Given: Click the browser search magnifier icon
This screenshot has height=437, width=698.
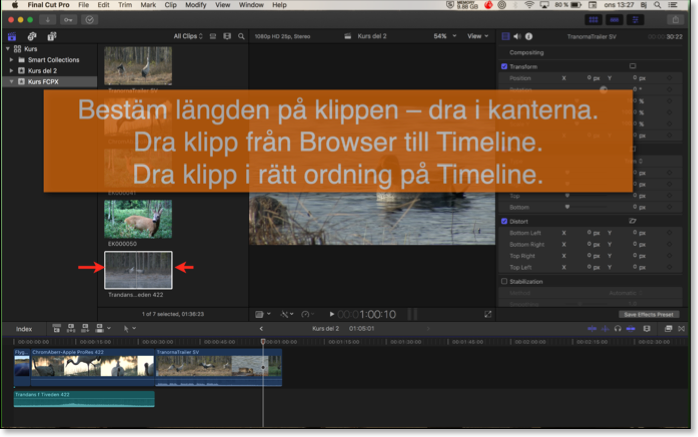Looking at the screenshot, I should pos(241,36).
